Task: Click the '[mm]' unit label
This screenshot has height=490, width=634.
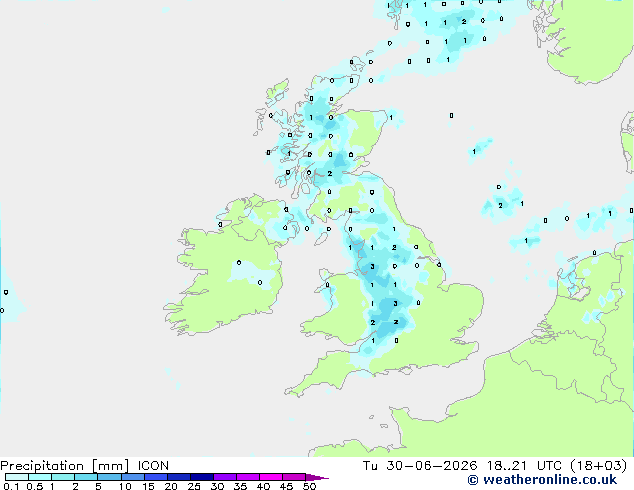Action: tap(110, 466)
